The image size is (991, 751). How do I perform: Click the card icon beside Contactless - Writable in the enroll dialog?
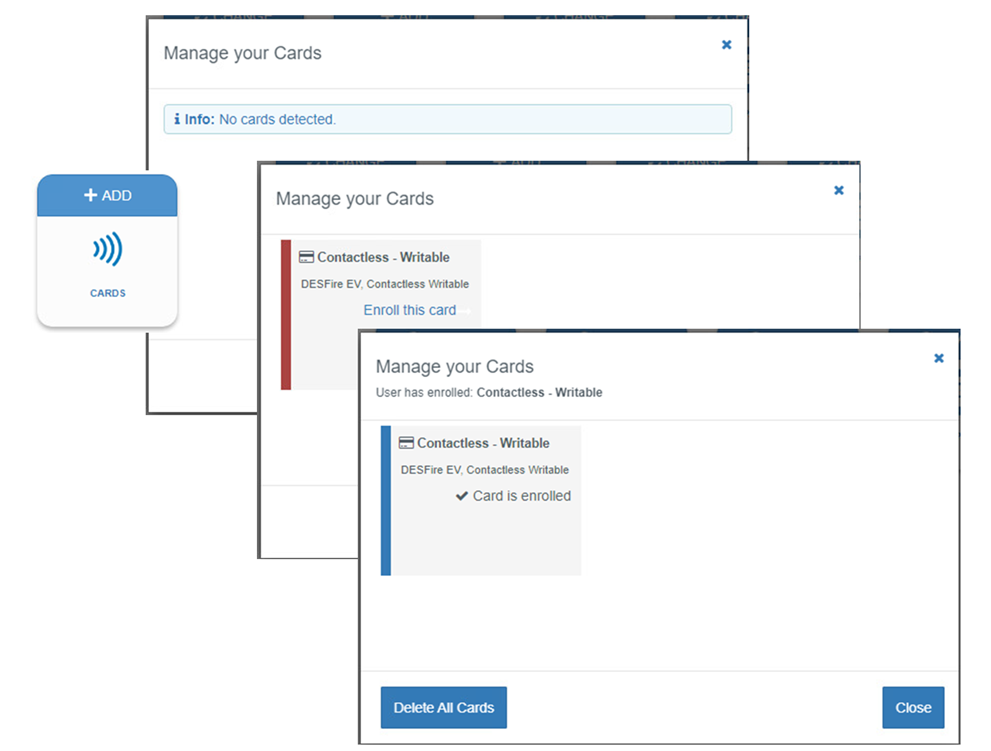coord(307,258)
